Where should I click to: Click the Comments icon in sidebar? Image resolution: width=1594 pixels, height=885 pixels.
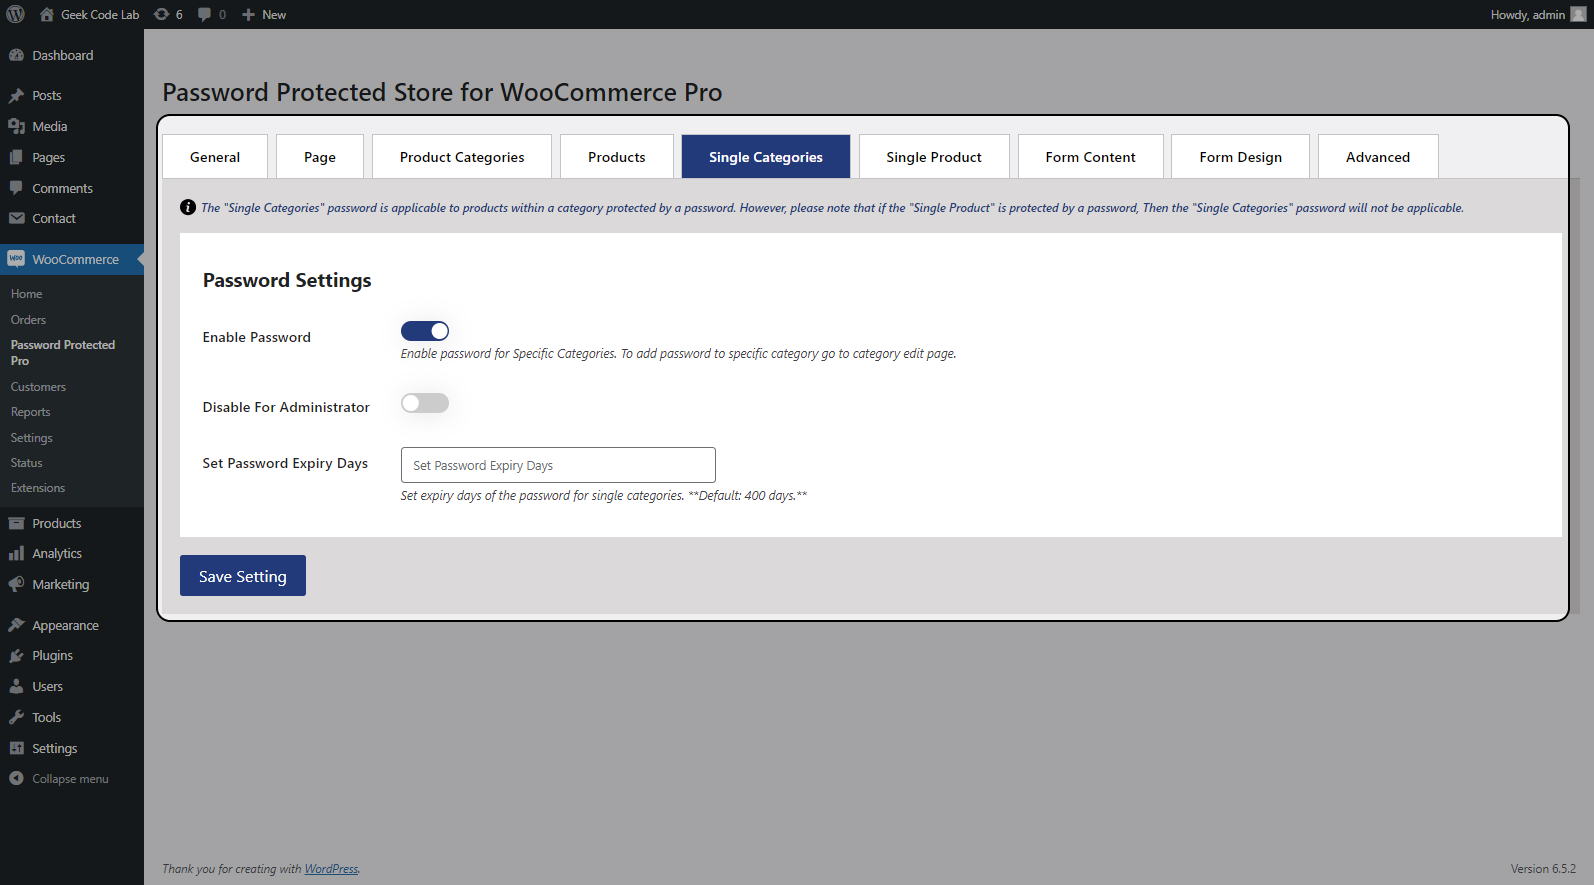(16, 188)
